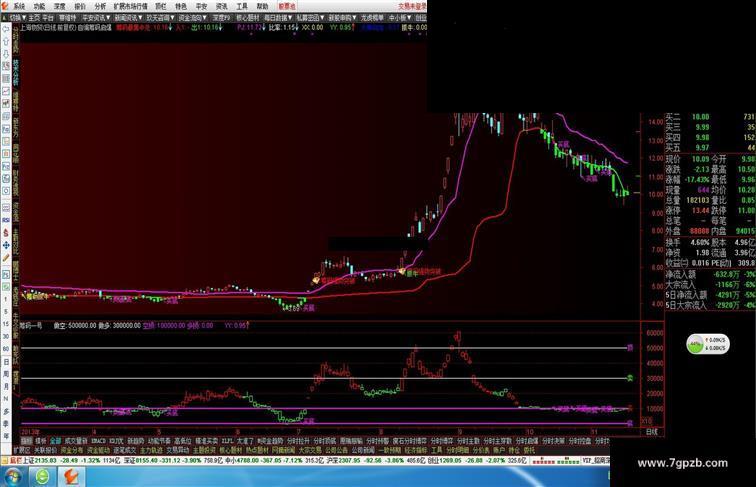Open the 分时明细 bottom tab

tap(458, 450)
